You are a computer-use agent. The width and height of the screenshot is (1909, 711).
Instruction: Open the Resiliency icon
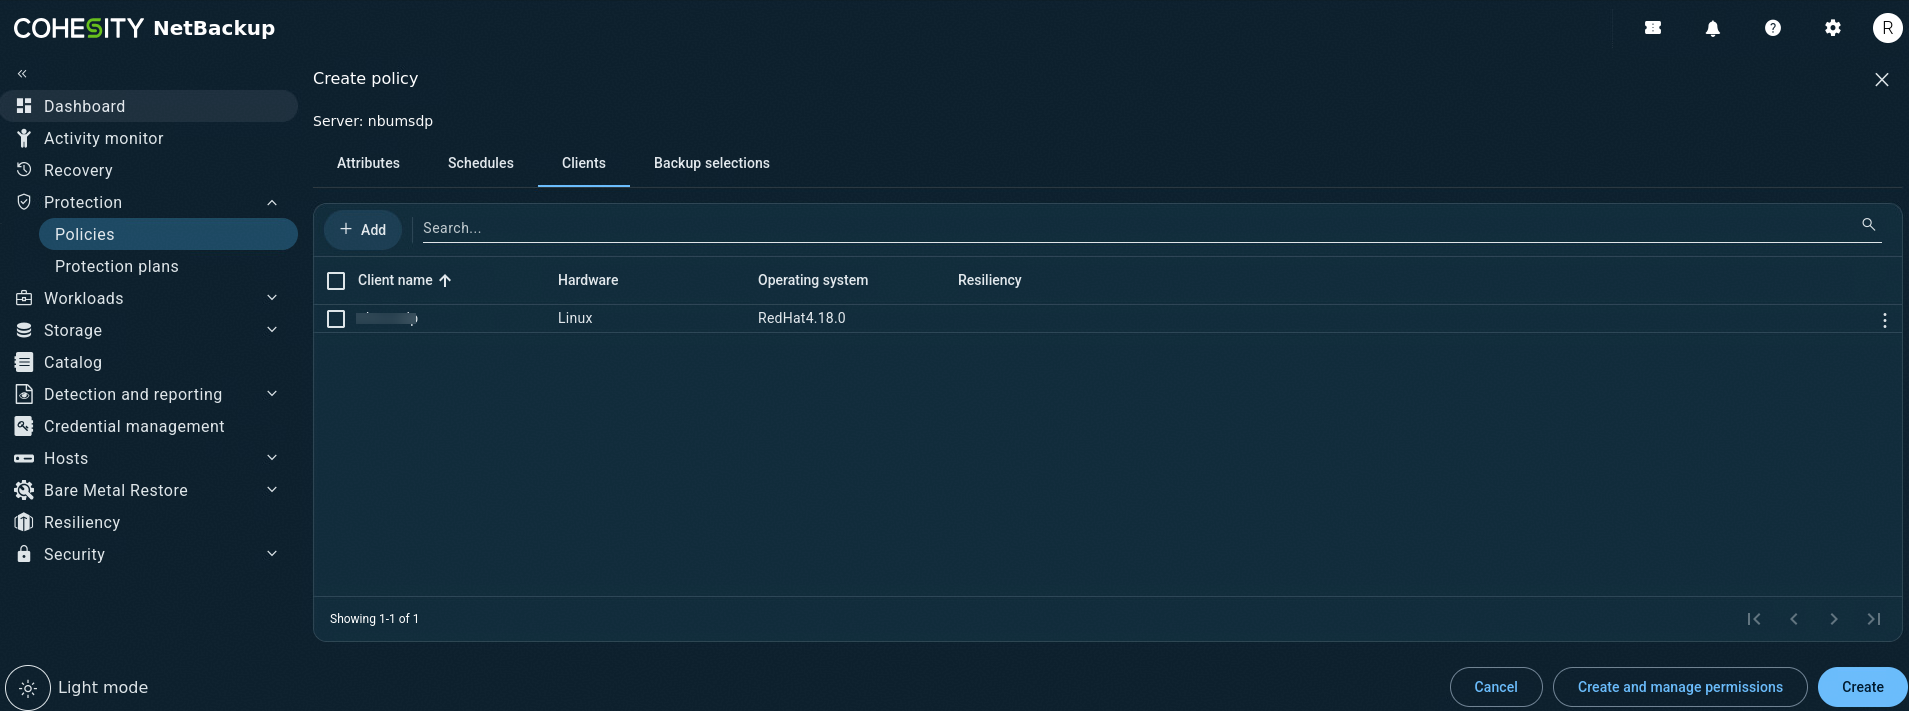coord(24,522)
